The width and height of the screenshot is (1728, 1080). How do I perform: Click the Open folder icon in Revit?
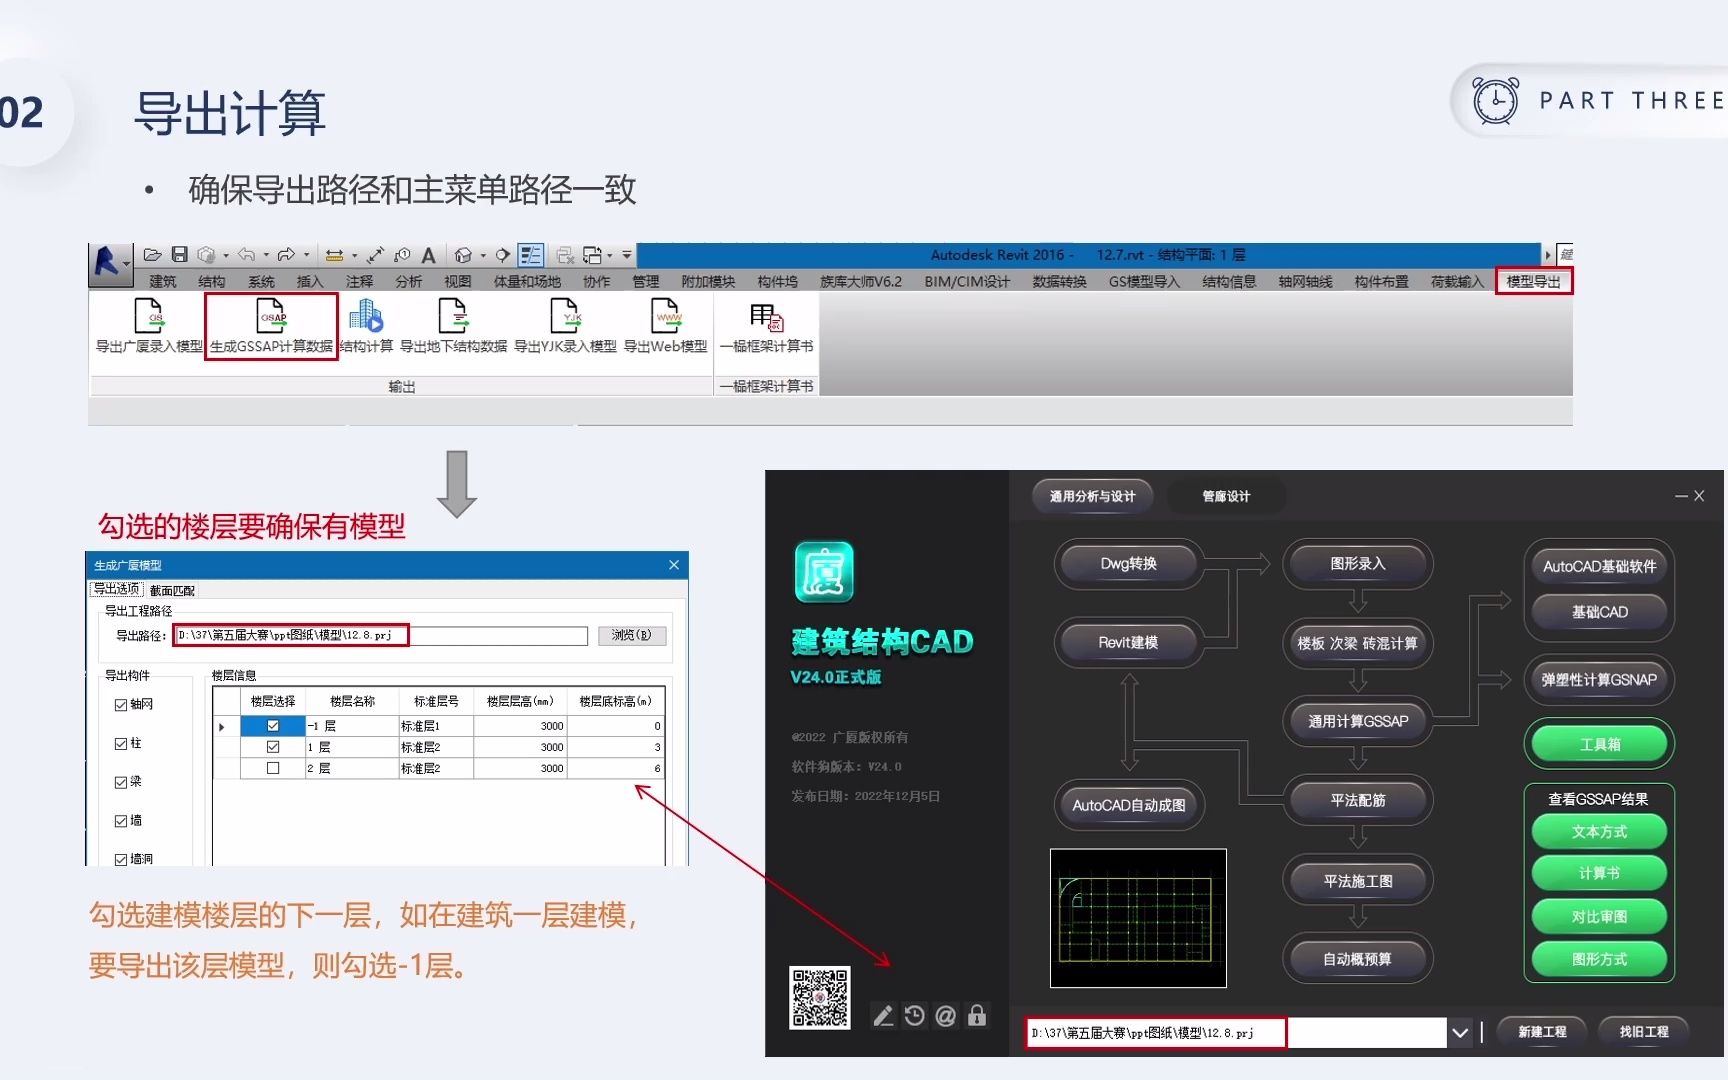point(152,255)
